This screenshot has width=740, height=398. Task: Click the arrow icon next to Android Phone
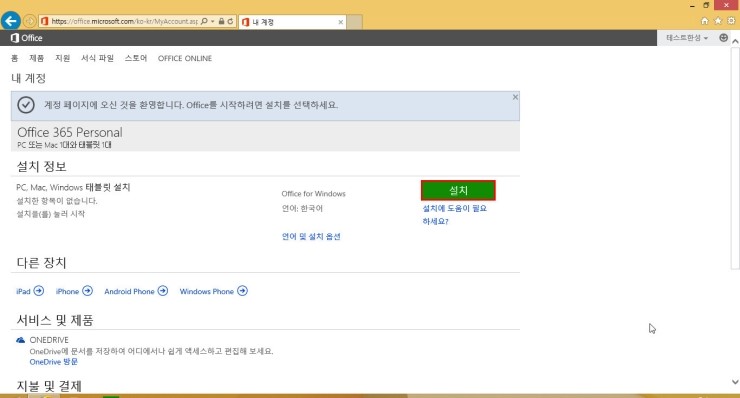point(163,291)
